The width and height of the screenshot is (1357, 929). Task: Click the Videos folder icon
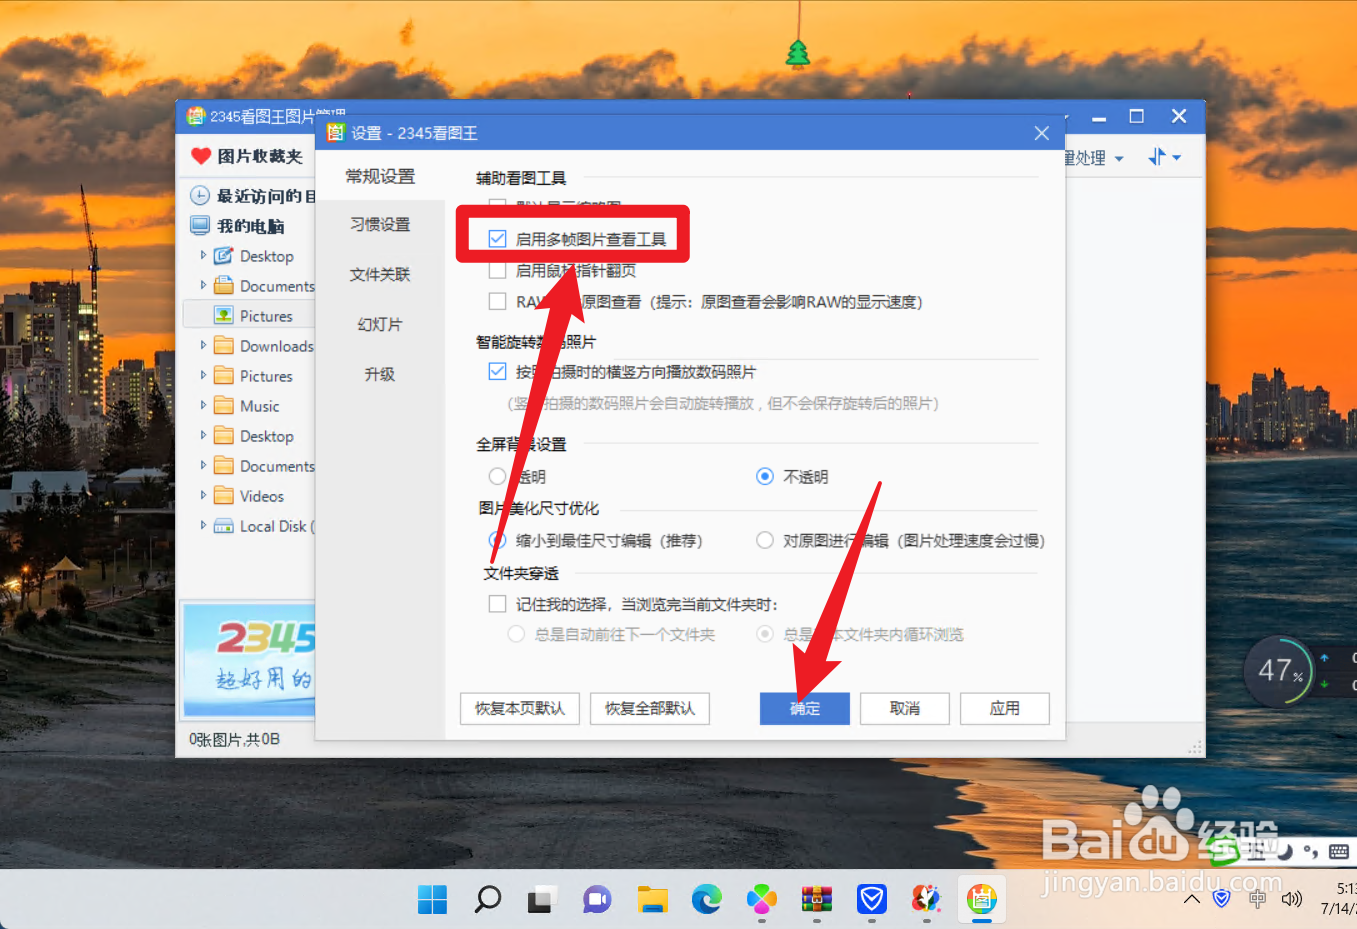click(x=223, y=496)
